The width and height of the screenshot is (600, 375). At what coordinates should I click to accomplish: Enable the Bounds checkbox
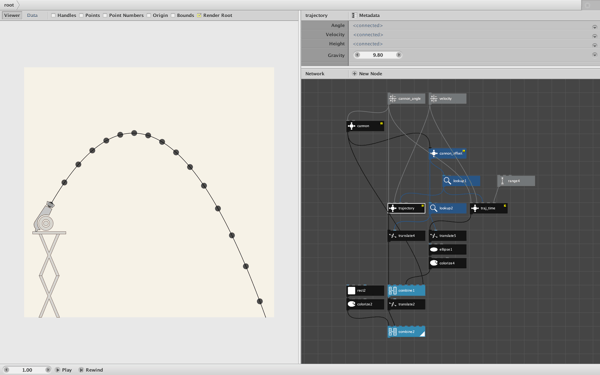coord(173,15)
